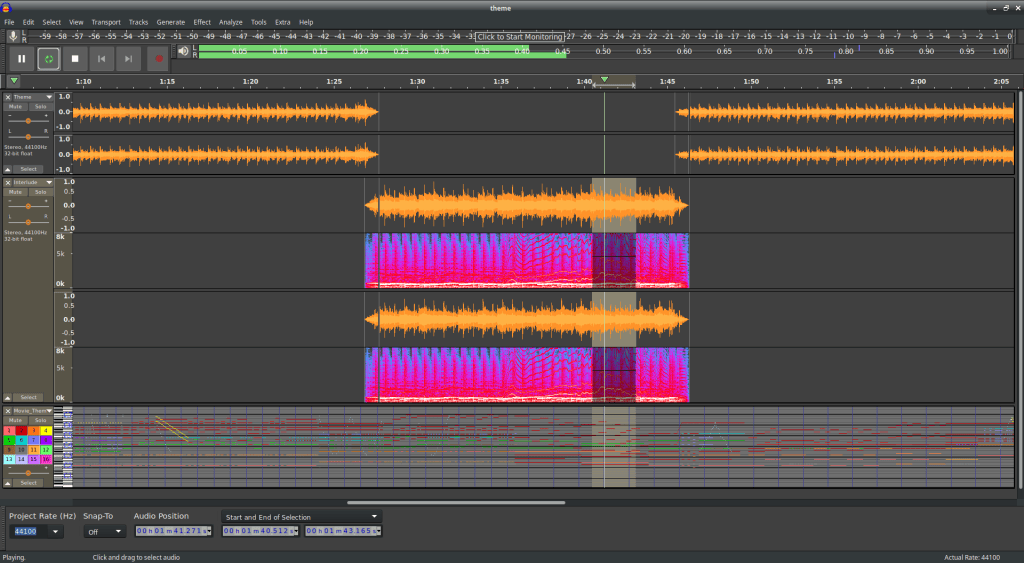The width and height of the screenshot is (1024, 563).
Task: Click the microphone recording meter icon
Action: [x=13, y=36]
